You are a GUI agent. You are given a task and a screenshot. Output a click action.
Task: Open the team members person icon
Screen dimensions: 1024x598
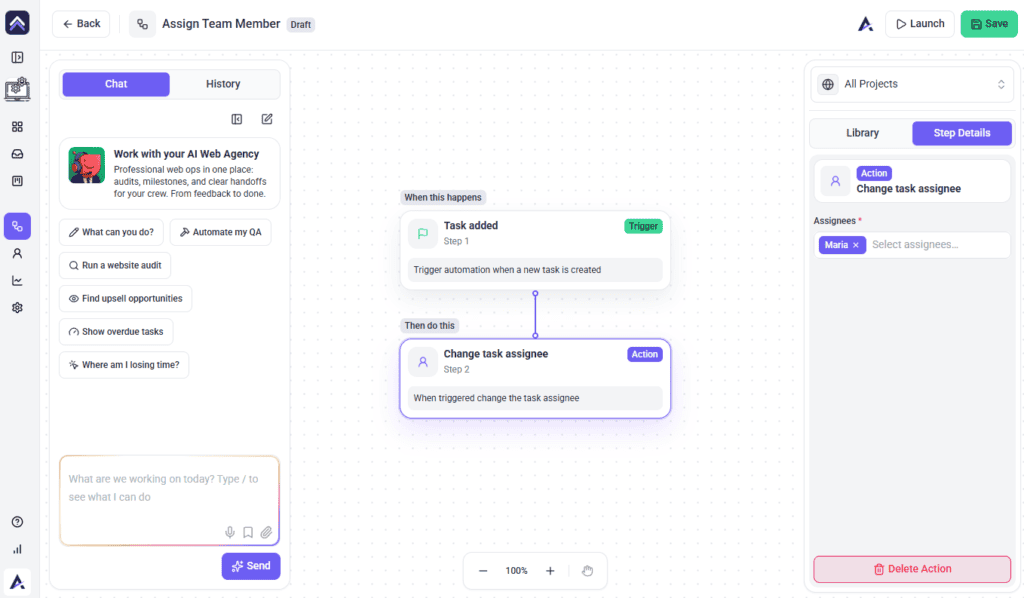point(18,253)
